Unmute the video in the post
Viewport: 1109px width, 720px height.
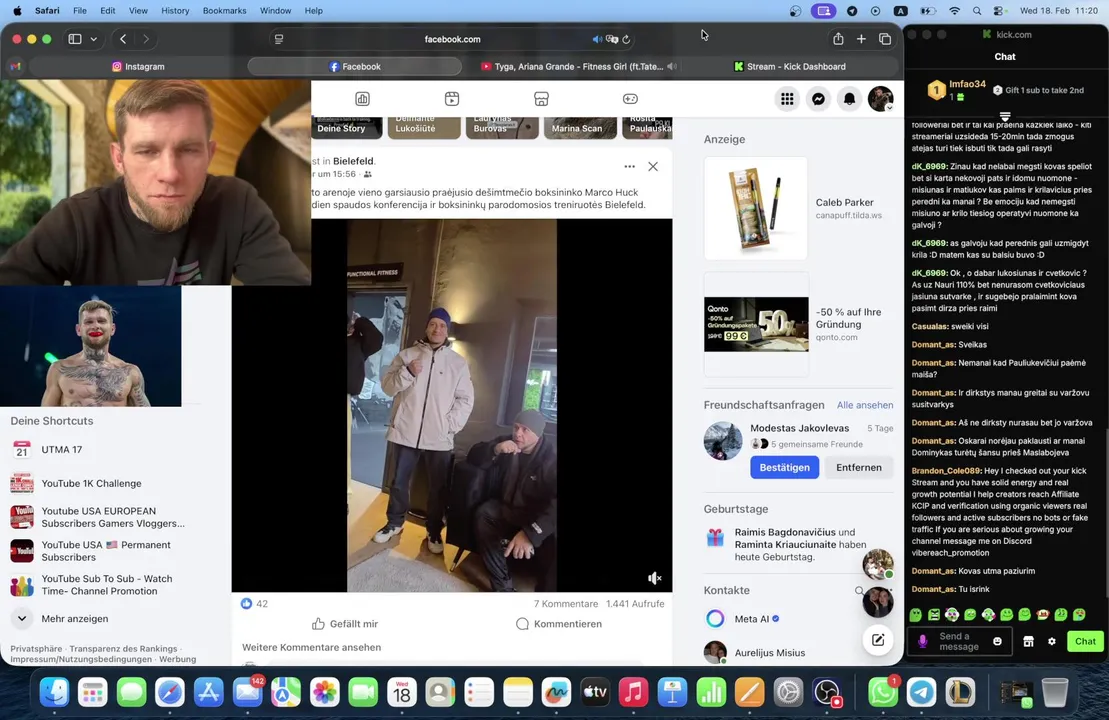(655, 579)
